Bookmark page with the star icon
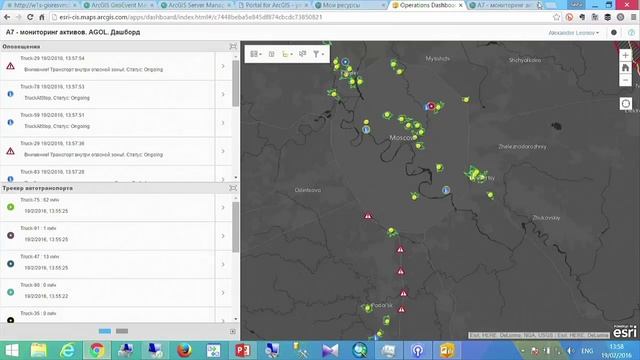 coord(556,17)
